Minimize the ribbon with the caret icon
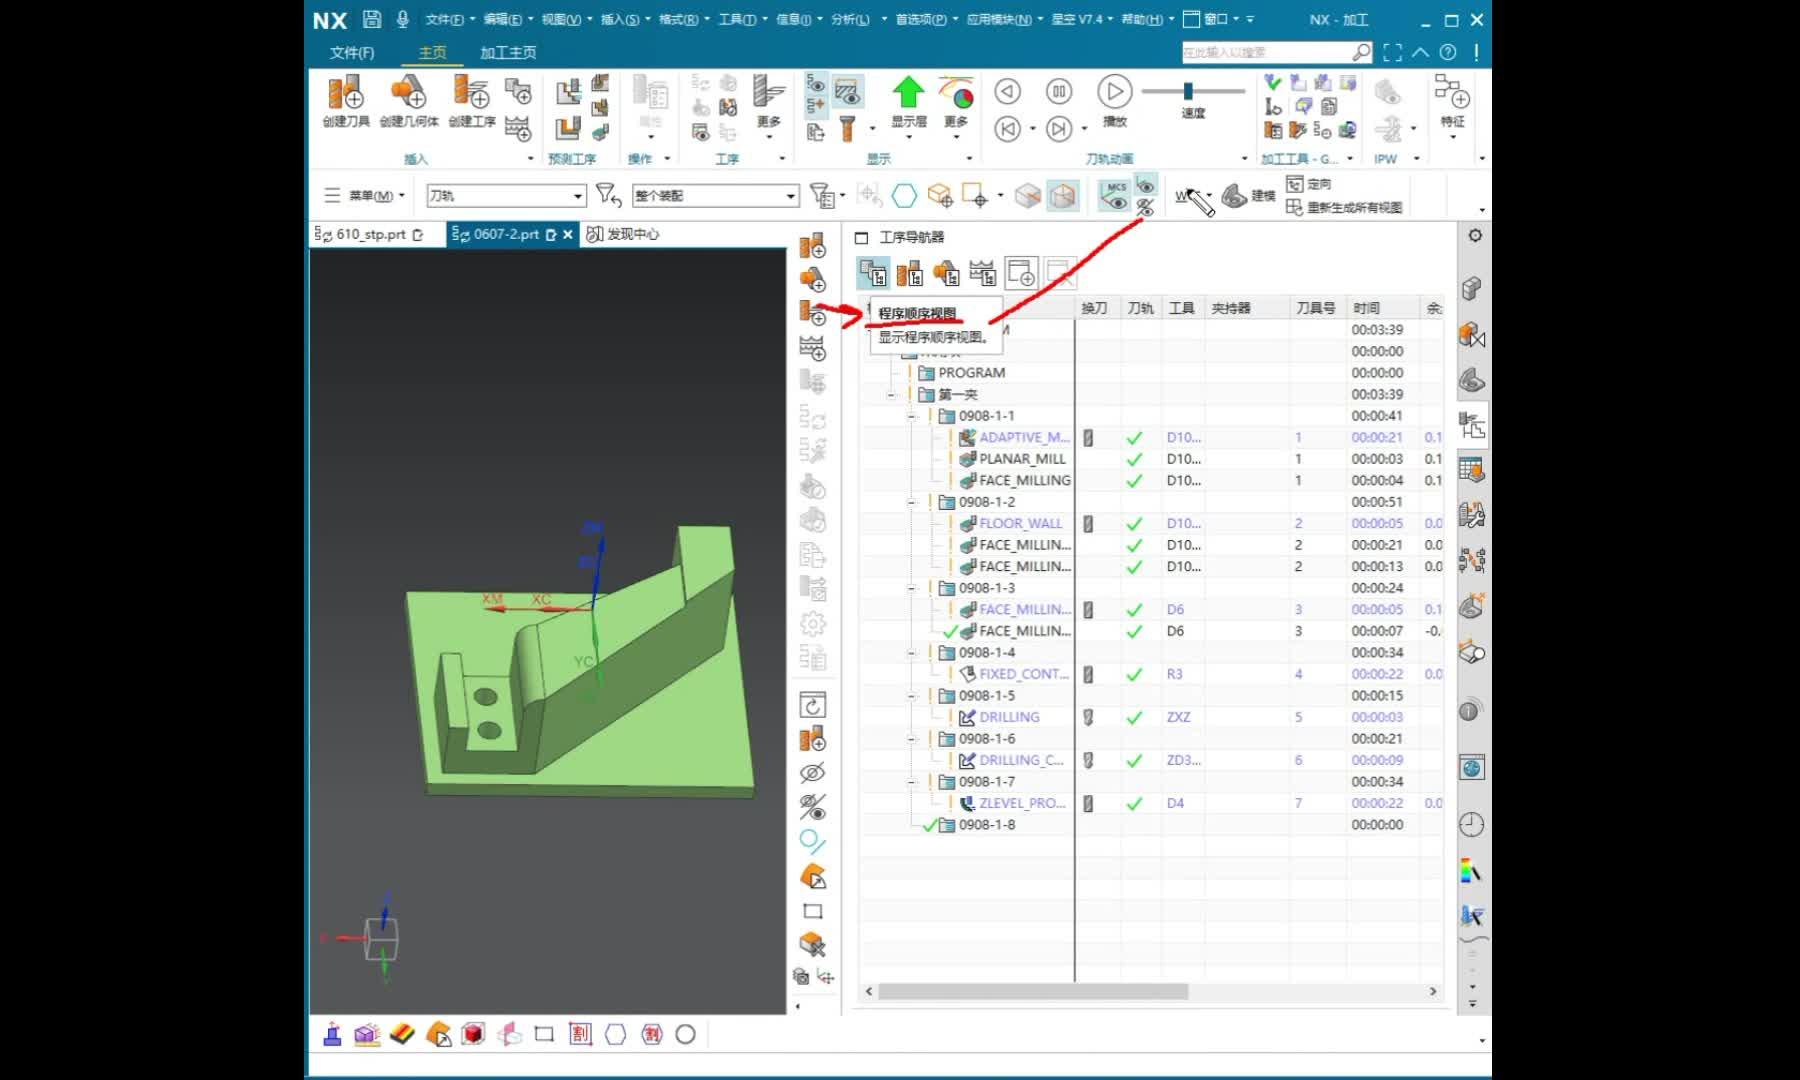This screenshot has height=1080, width=1800. (1420, 52)
